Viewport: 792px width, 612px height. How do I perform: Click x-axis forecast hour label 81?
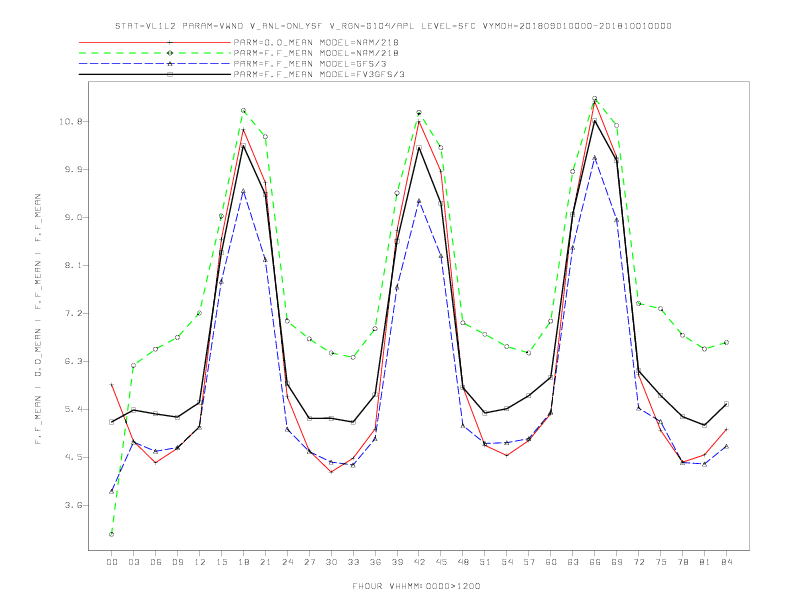[705, 562]
